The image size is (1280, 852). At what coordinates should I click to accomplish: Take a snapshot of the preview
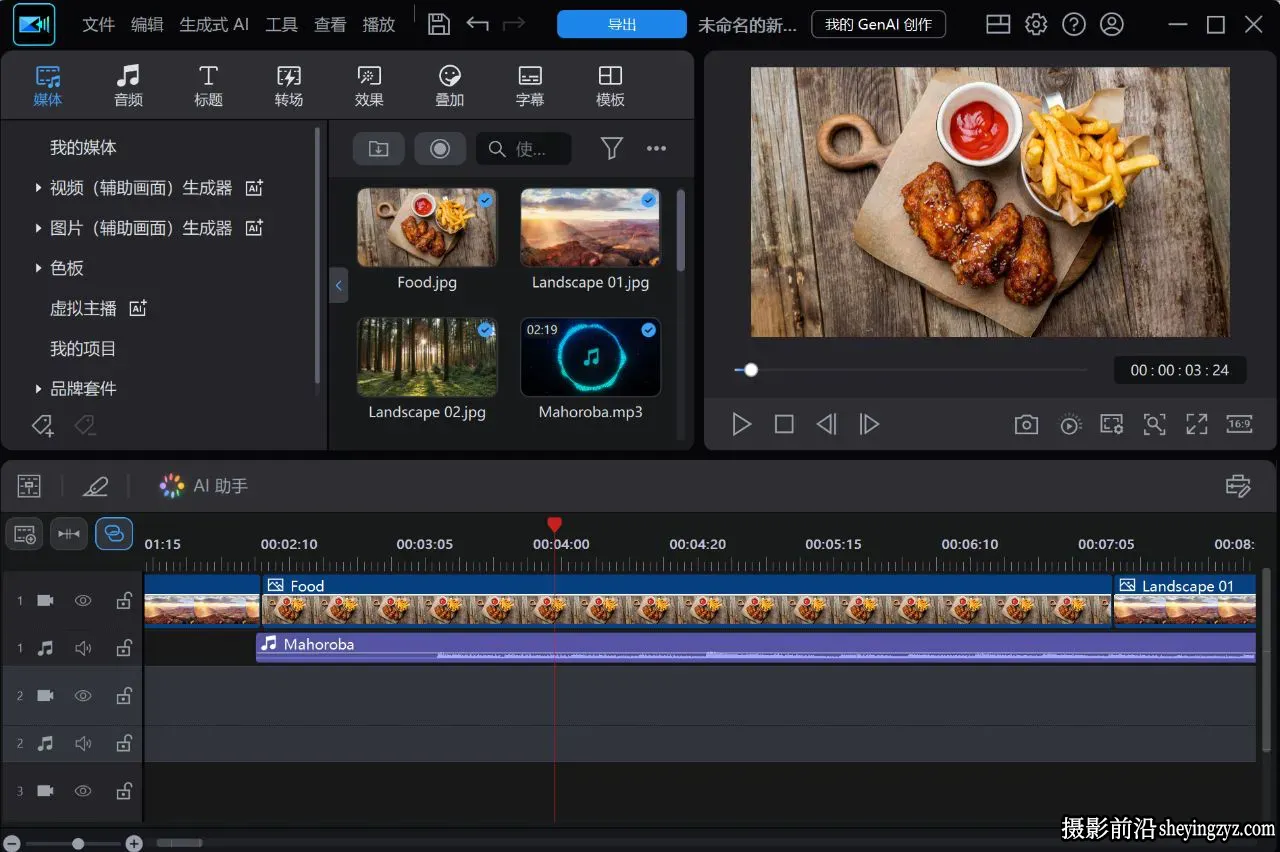pos(1026,424)
